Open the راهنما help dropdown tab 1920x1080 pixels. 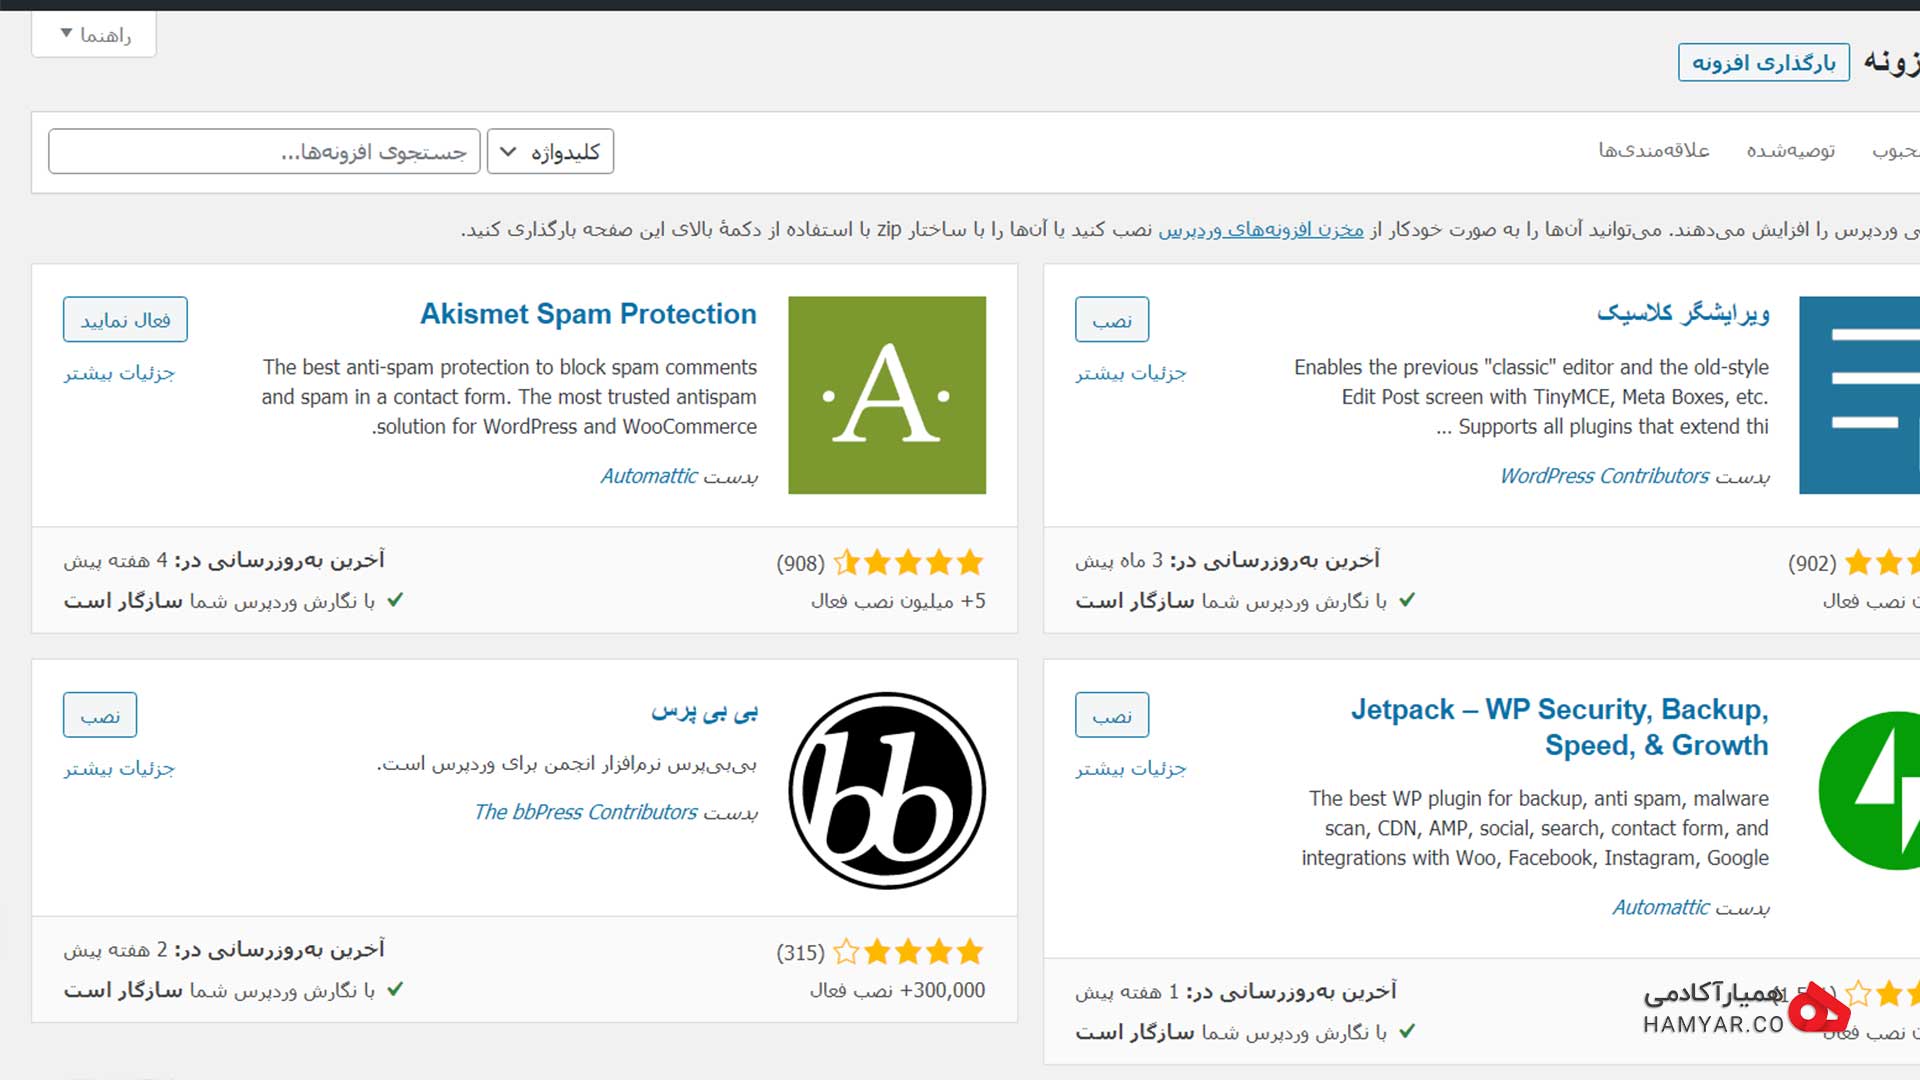(x=94, y=35)
